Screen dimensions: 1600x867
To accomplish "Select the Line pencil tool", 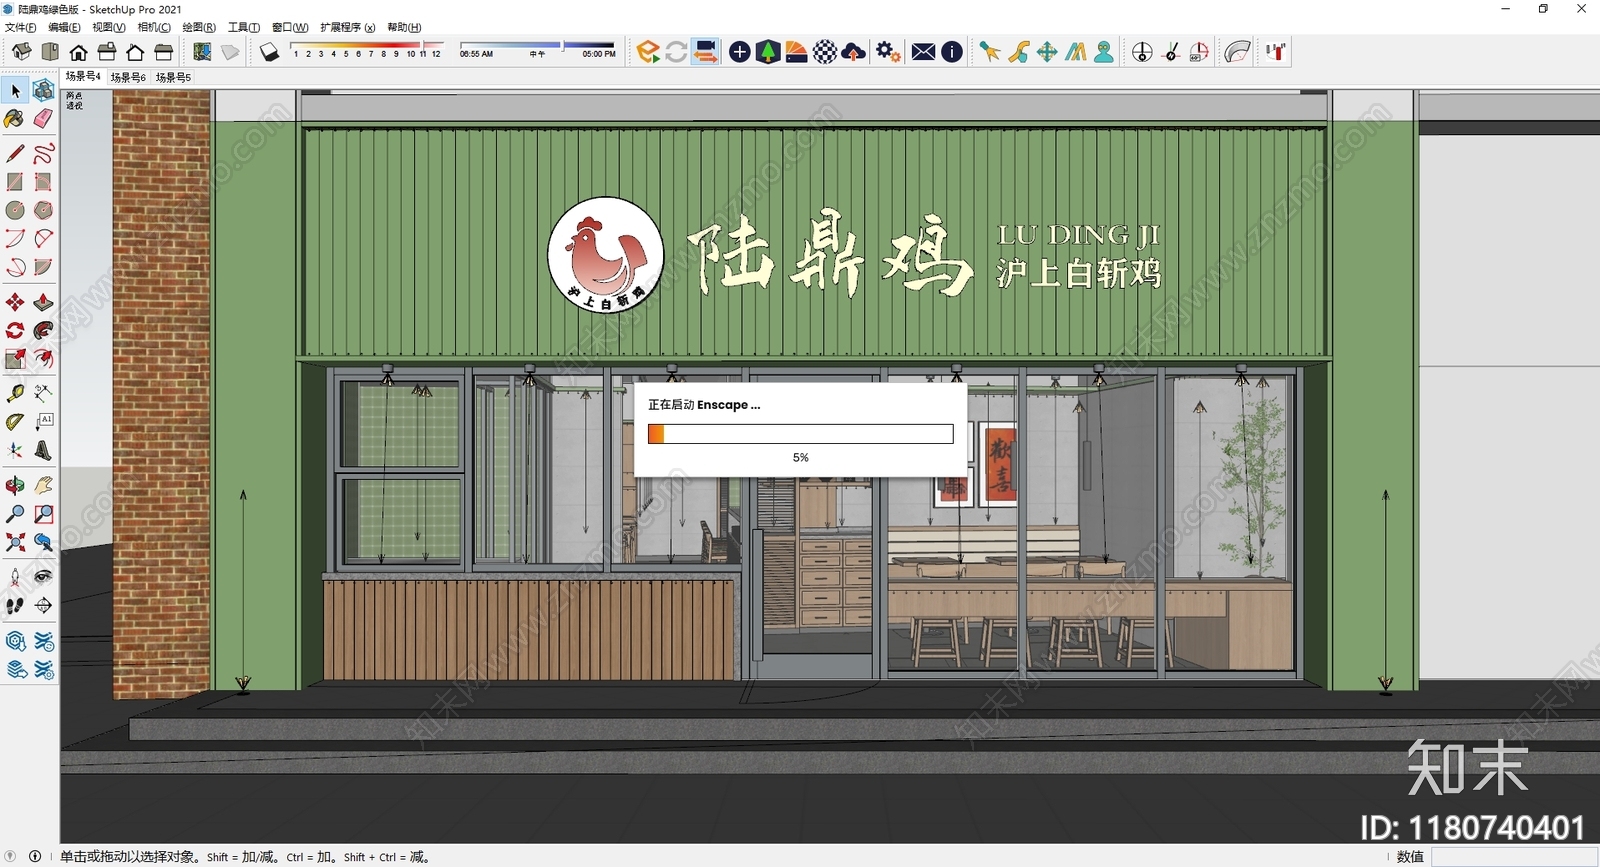I will 15,153.
